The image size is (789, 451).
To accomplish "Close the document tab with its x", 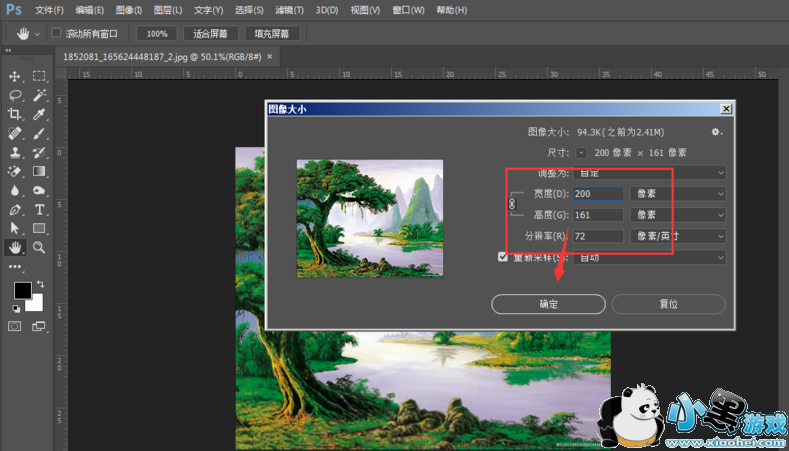I will pos(270,57).
